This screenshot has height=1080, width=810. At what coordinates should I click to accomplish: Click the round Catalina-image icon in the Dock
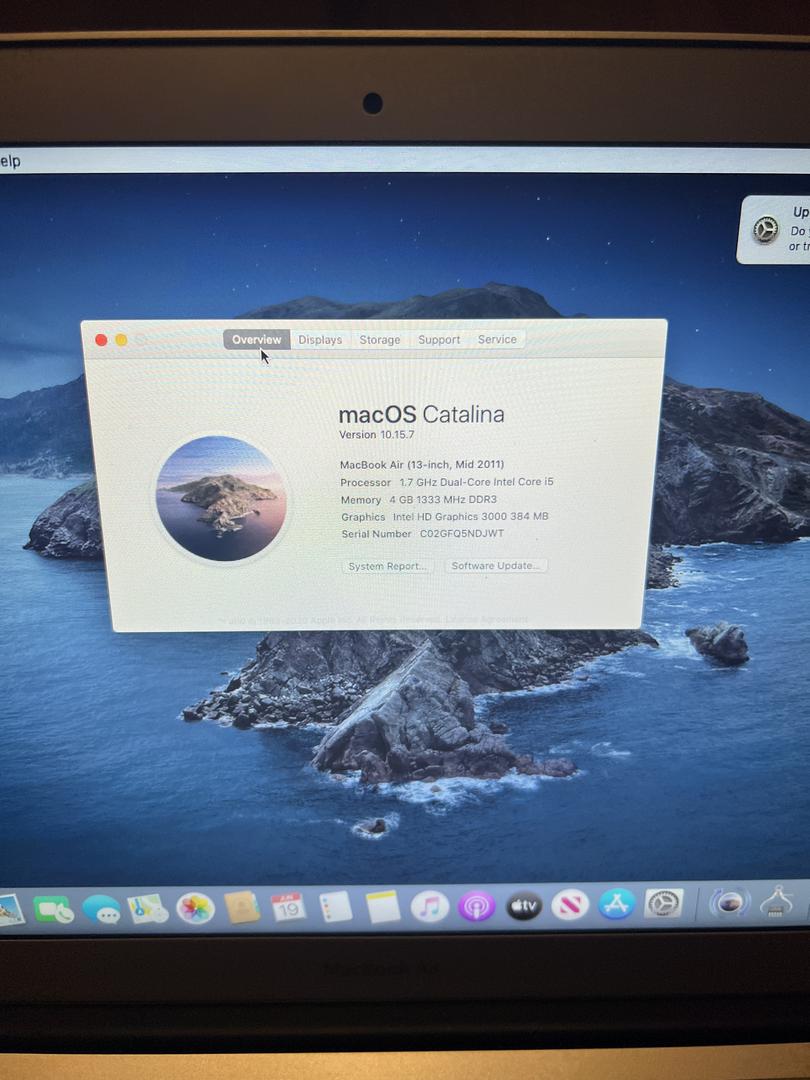point(729,902)
